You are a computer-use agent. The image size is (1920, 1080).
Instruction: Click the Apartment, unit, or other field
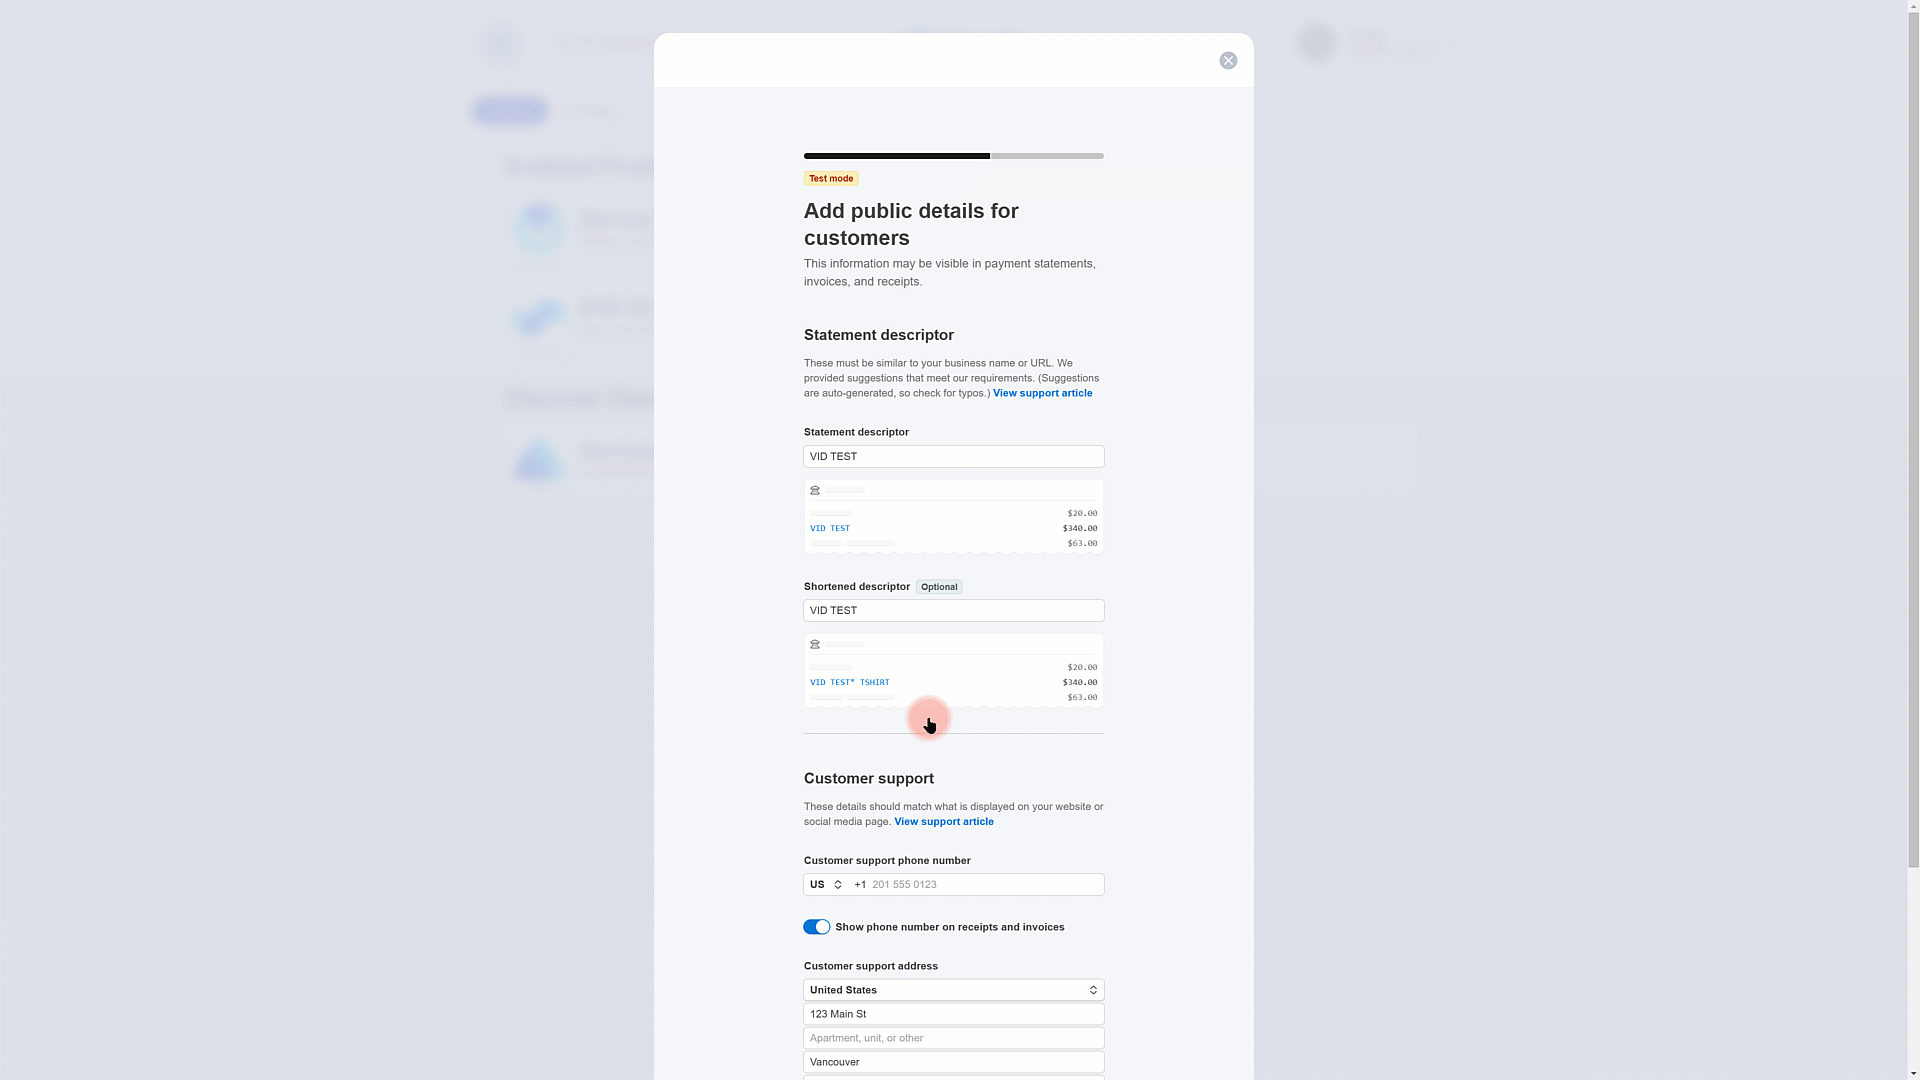(x=953, y=1038)
